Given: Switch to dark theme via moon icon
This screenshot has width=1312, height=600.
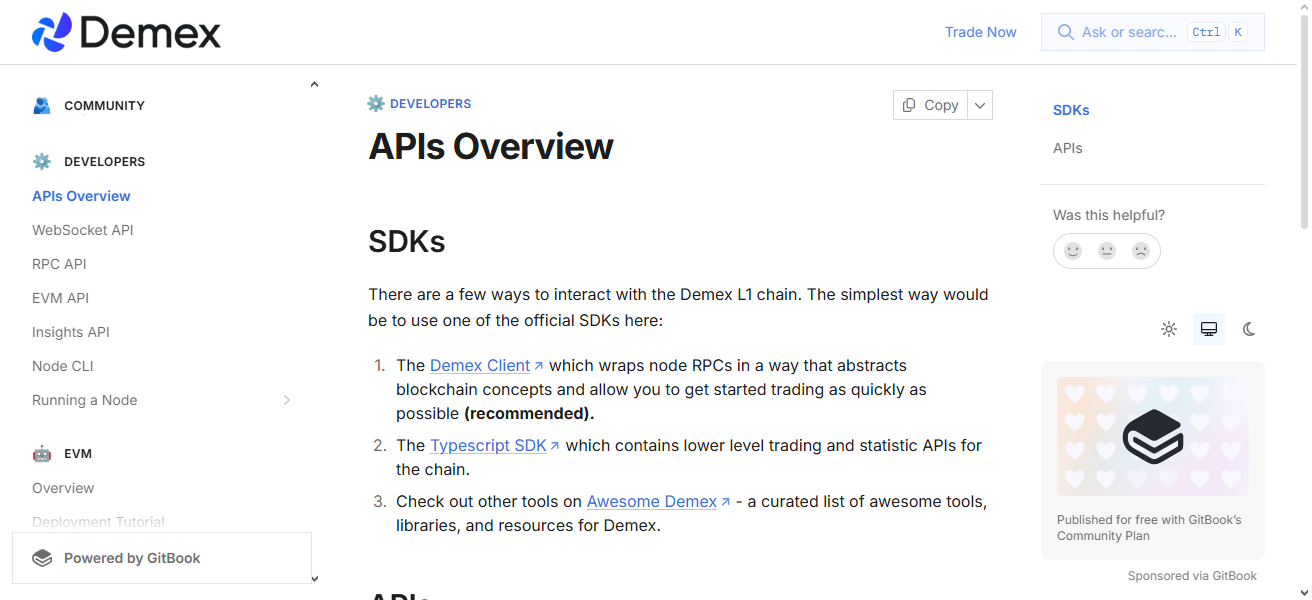Looking at the screenshot, I should tap(1249, 329).
